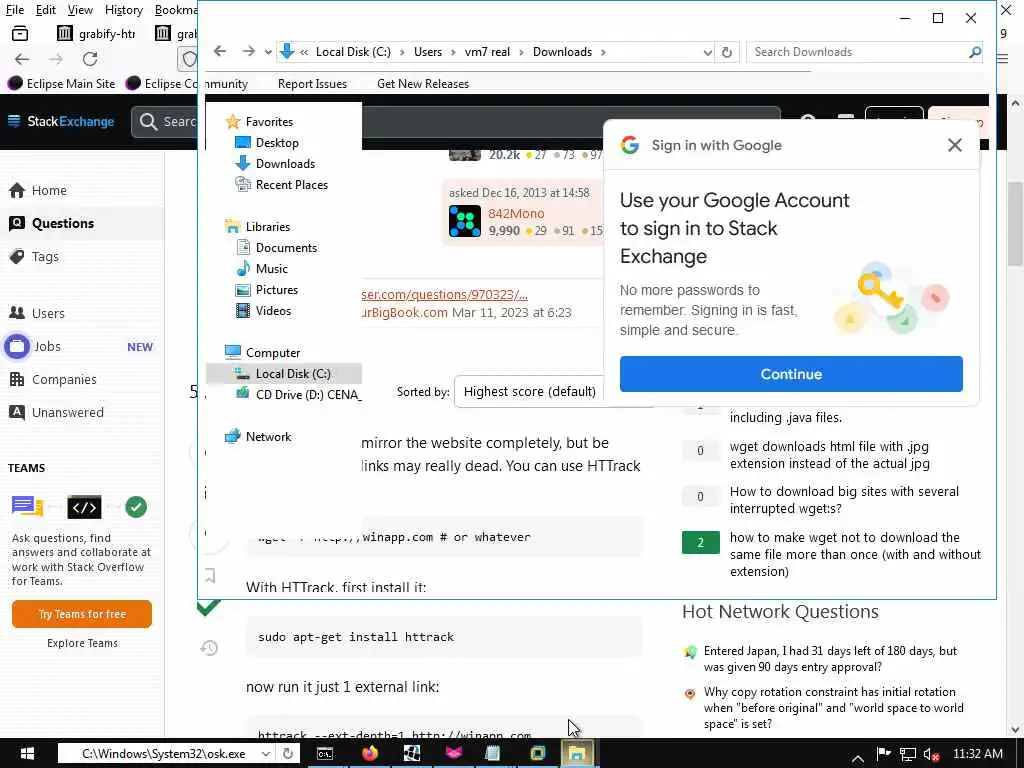Click Try Teams for free button

point(82,614)
